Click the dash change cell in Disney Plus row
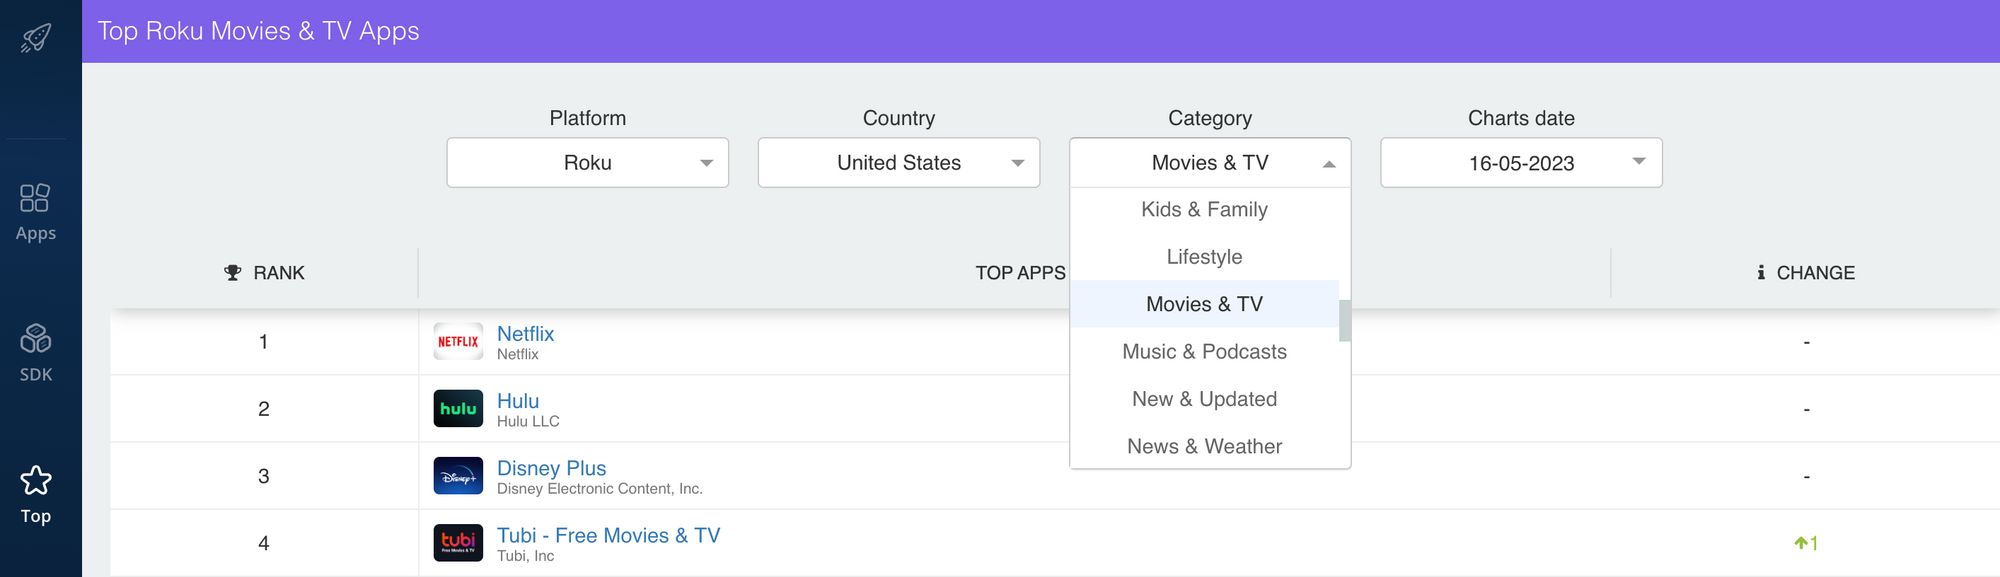The height and width of the screenshot is (577, 2000). point(1806,476)
